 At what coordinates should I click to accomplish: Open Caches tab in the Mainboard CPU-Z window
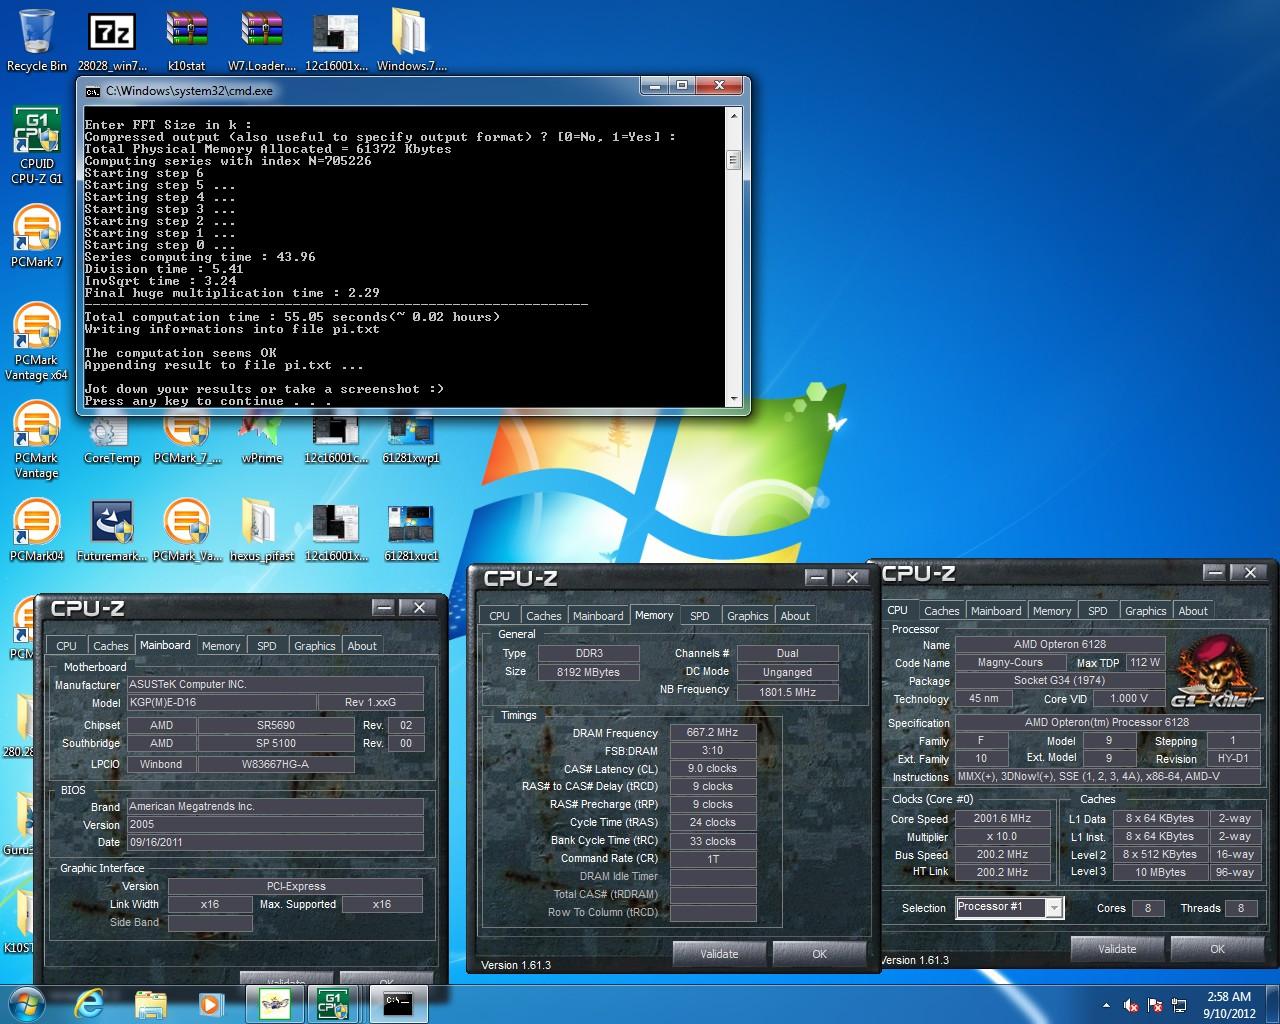click(x=111, y=646)
